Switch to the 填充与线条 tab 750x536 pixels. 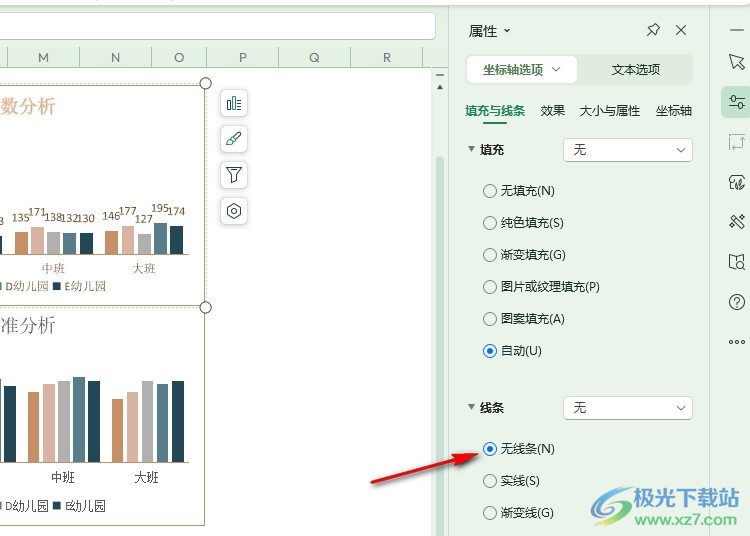[495, 111]
